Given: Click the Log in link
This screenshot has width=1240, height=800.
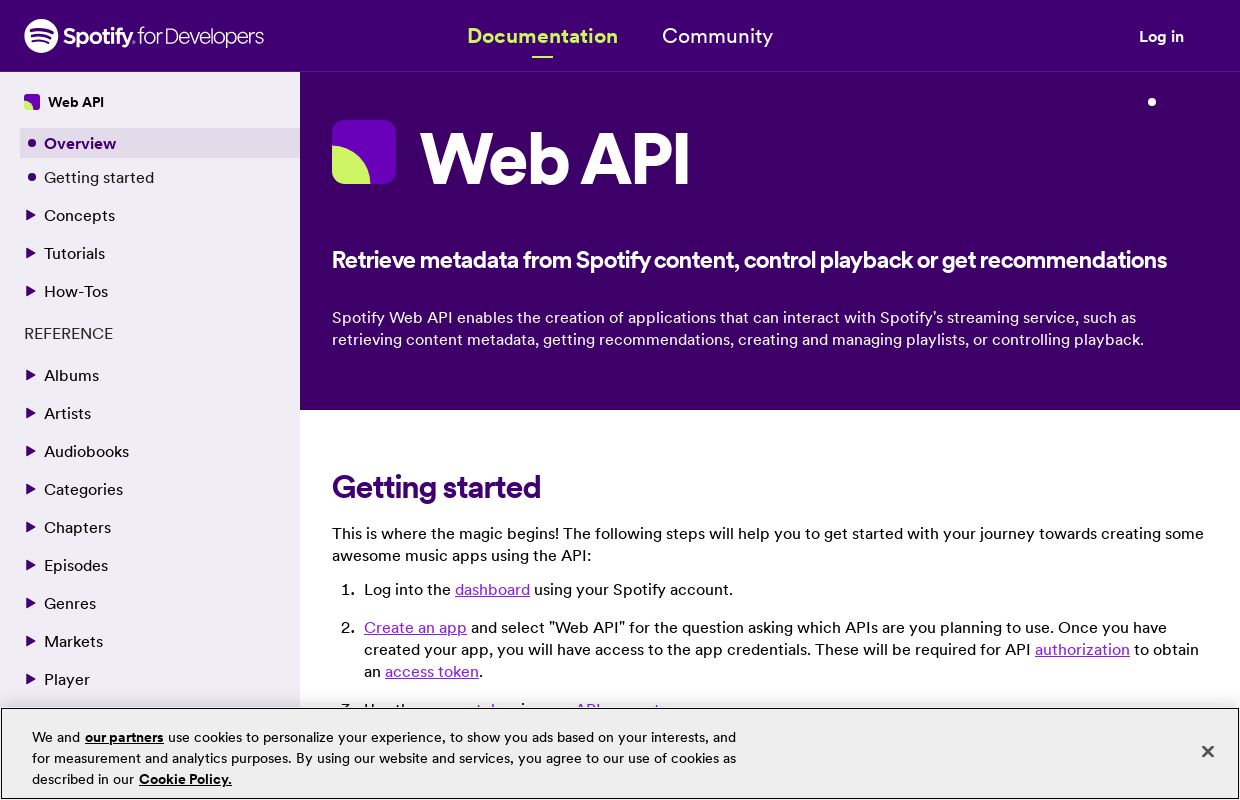Looking at the screenshot, I should coord(1161,37).
